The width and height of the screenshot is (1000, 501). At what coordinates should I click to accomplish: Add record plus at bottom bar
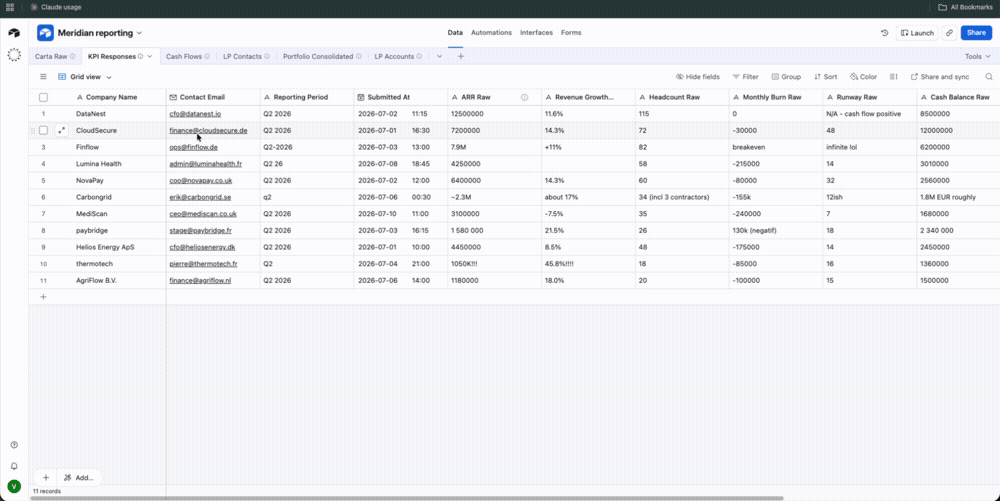[x=46, y=477]
